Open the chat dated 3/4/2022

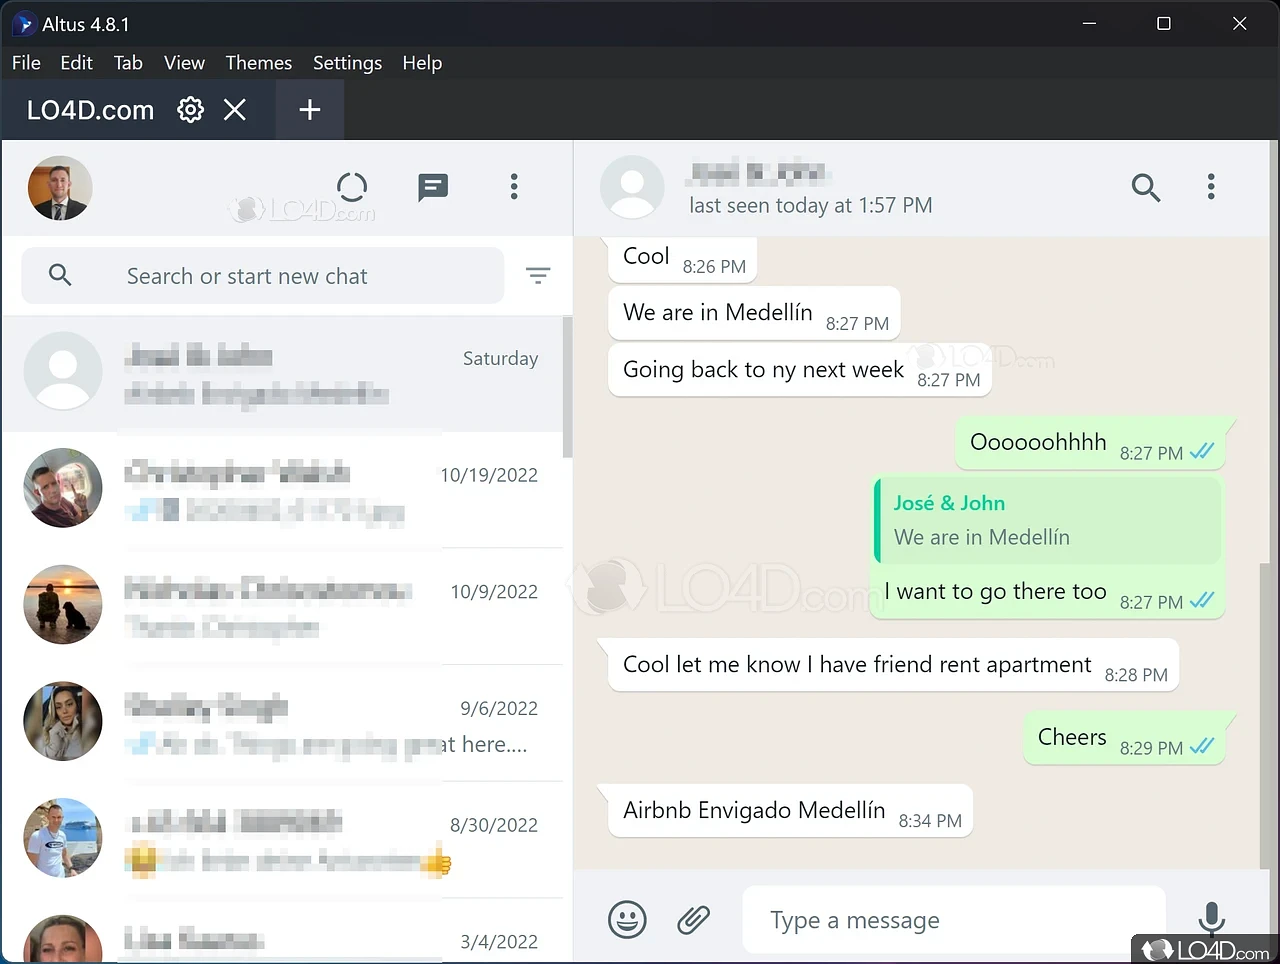(x=283, y=932)
